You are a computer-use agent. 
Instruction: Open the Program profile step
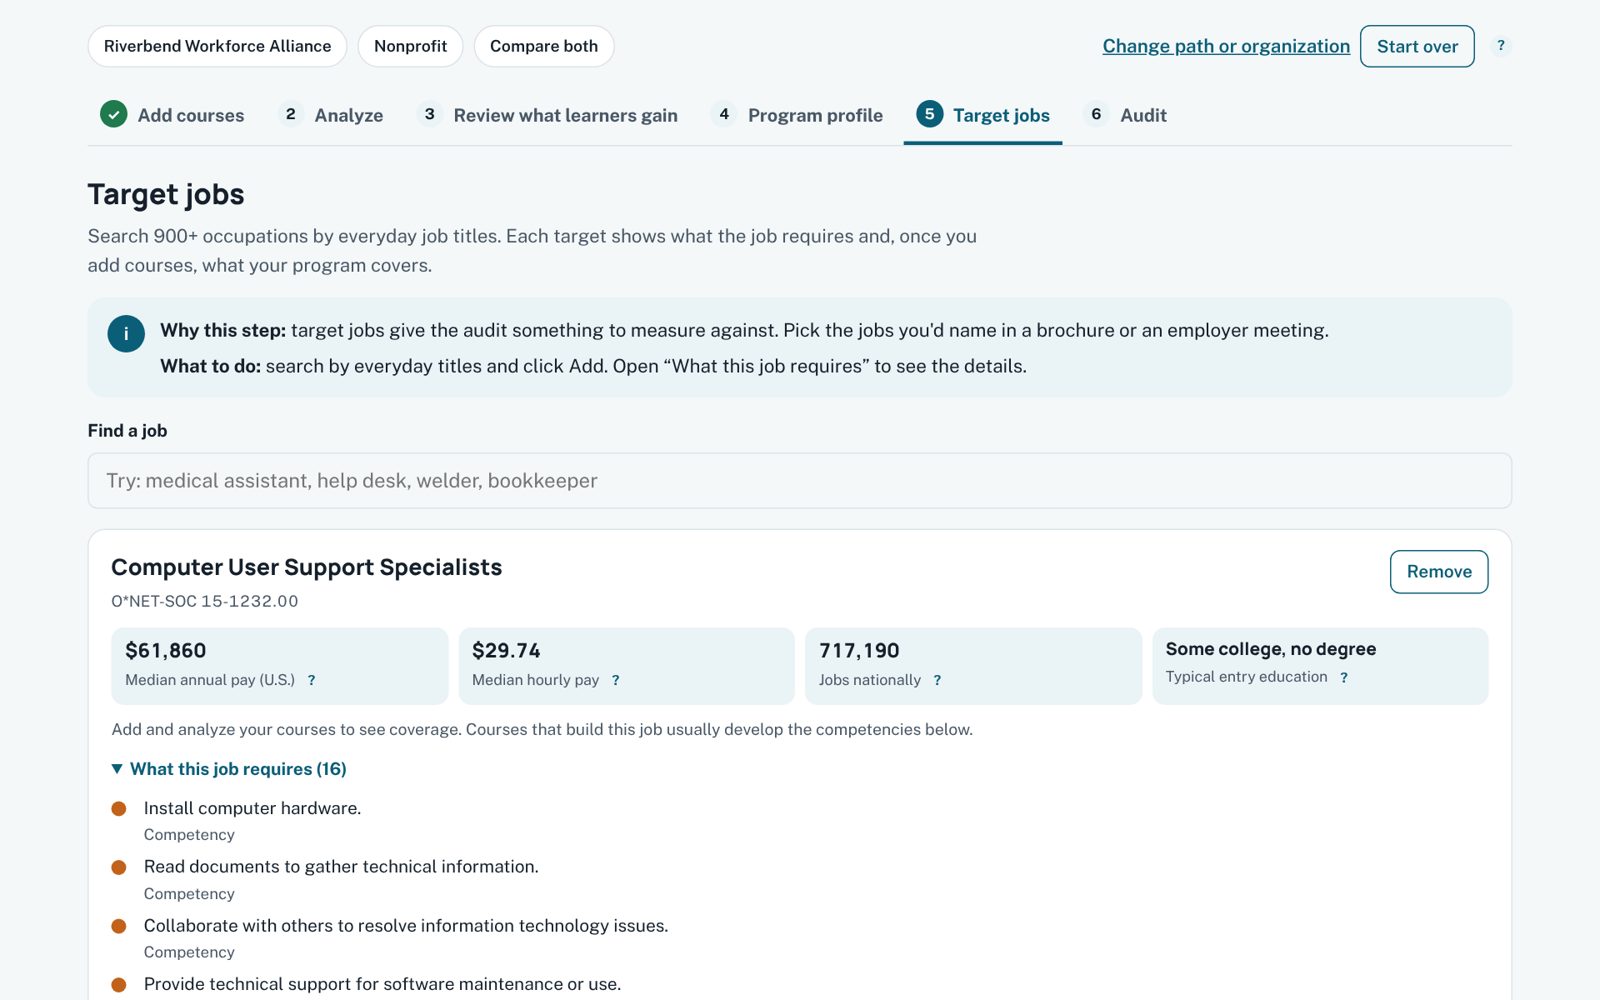click(798, 115)
